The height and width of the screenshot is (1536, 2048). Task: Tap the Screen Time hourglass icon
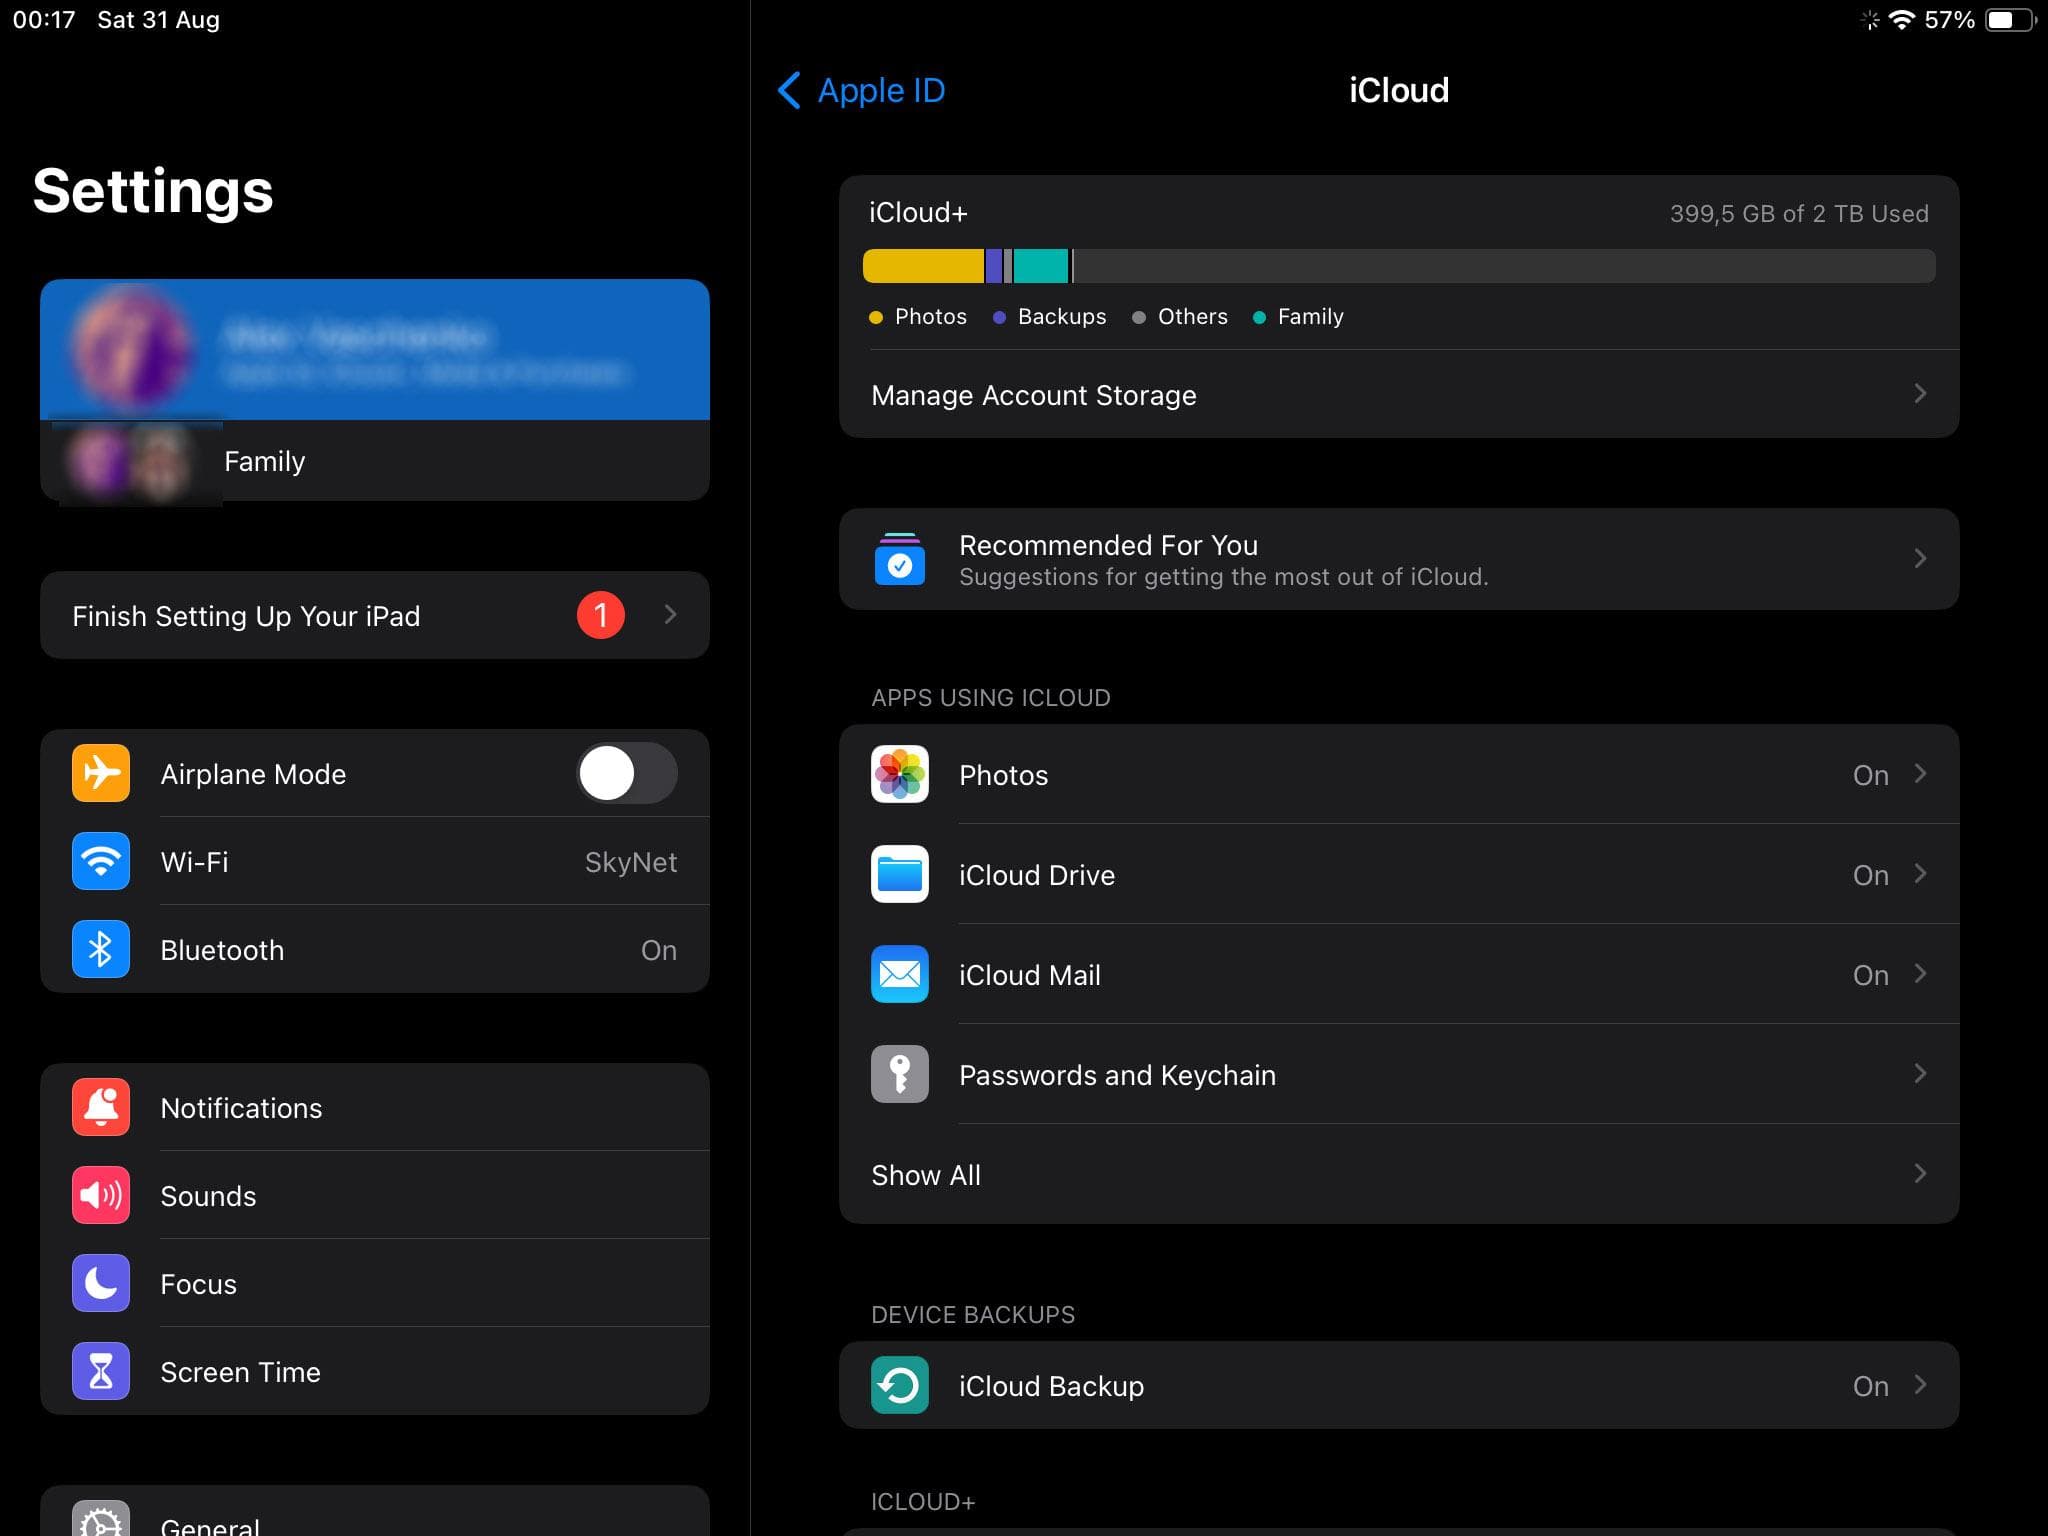[101, 1371]
